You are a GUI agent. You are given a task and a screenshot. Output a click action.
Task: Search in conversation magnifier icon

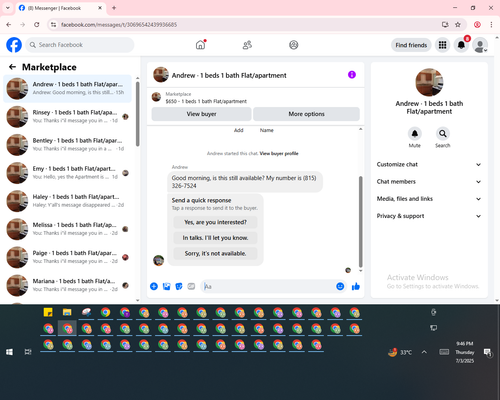[443, 134]
